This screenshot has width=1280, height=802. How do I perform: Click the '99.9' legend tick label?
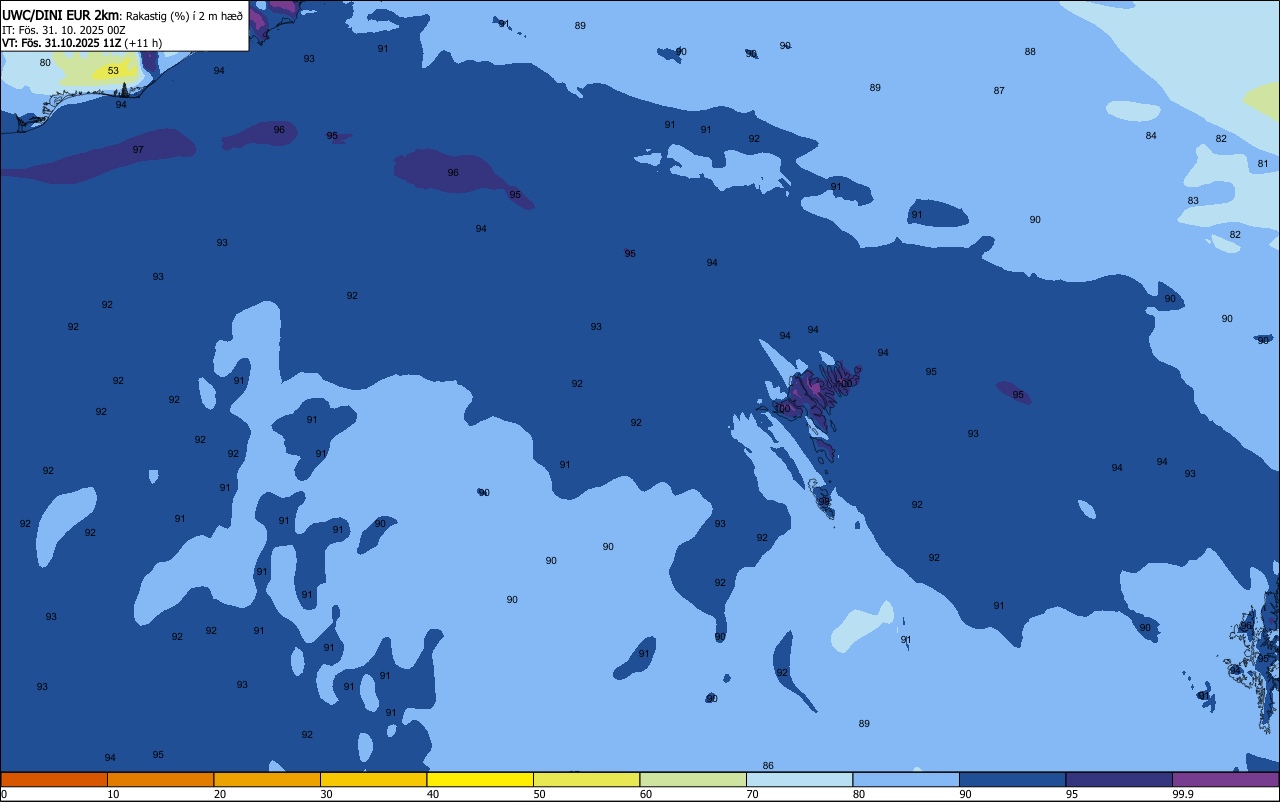click(1183, 794)
